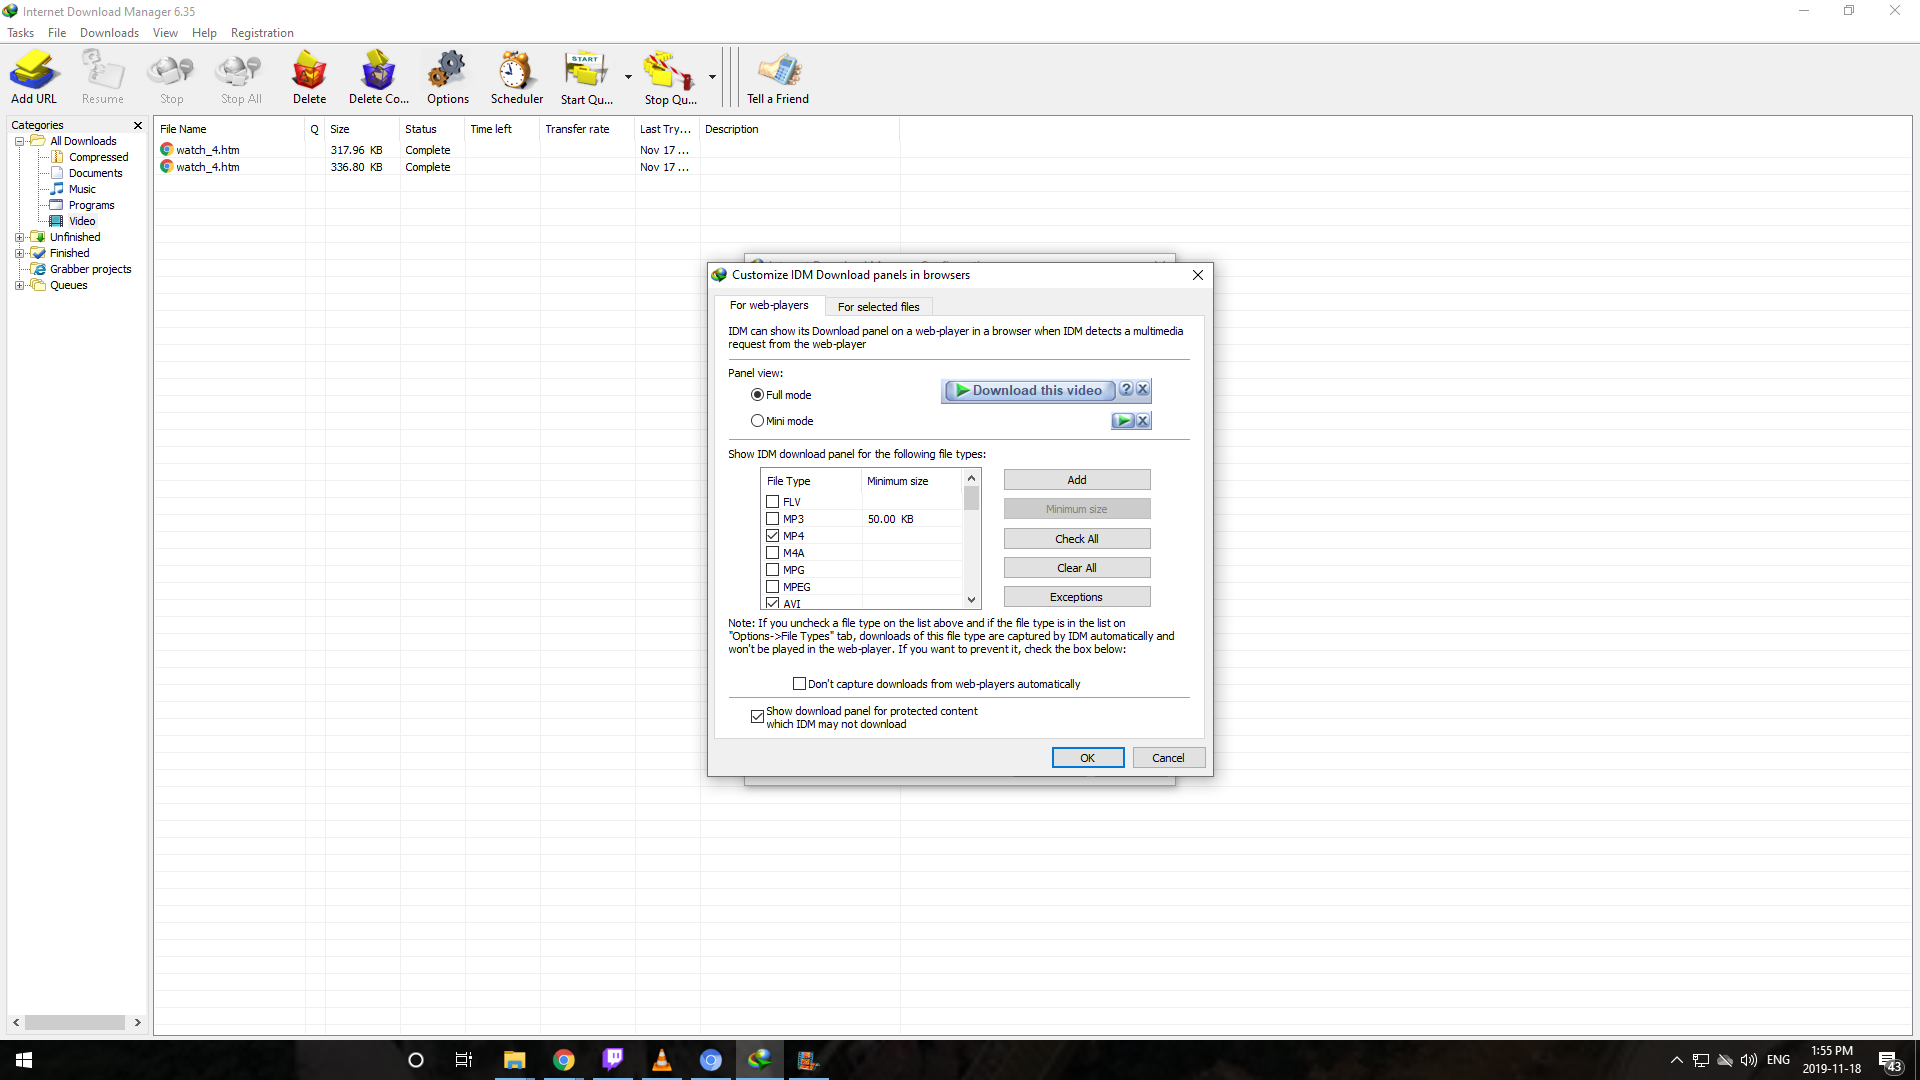1920x1080 pixels.
Task: Click the Add button in dialog
Action: 1077,480
